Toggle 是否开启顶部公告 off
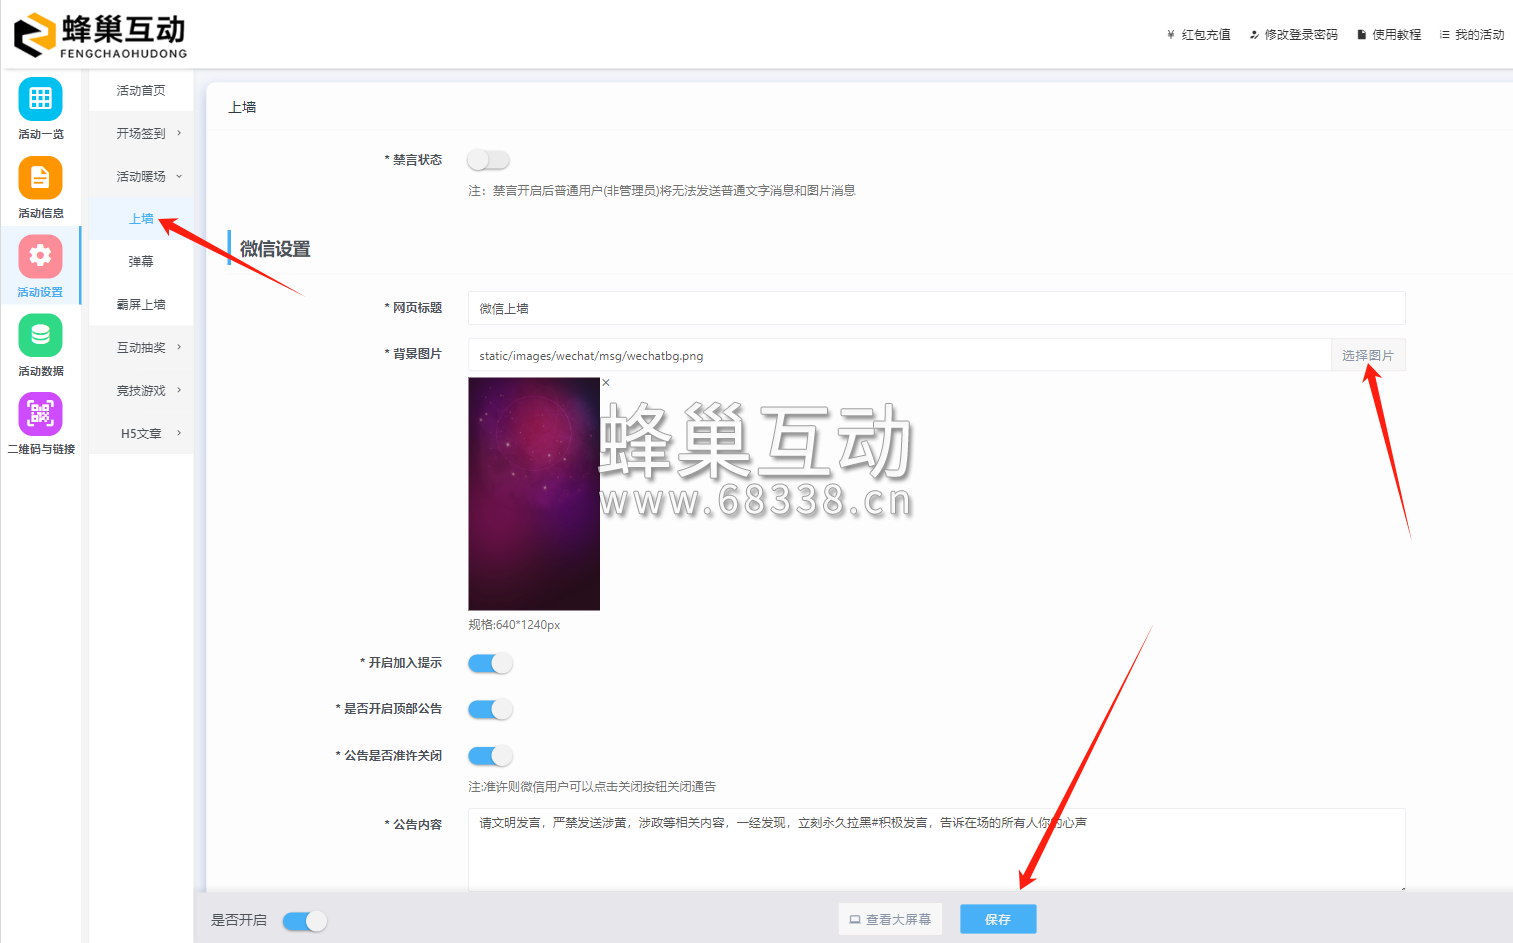Image resolution: width=1513 pixels, height=943 pixels. 490,709
